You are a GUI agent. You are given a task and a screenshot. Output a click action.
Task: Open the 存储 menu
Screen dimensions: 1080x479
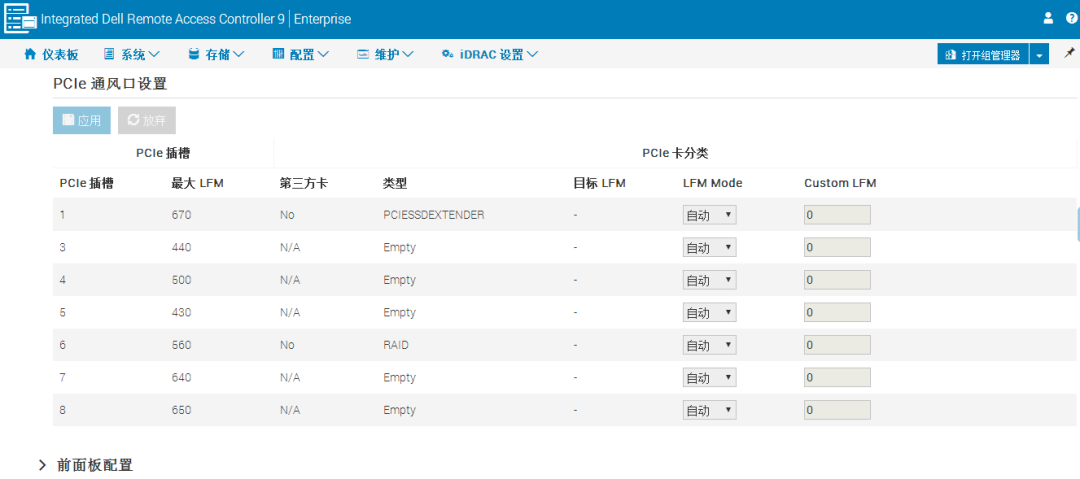[x=216, y=54]
